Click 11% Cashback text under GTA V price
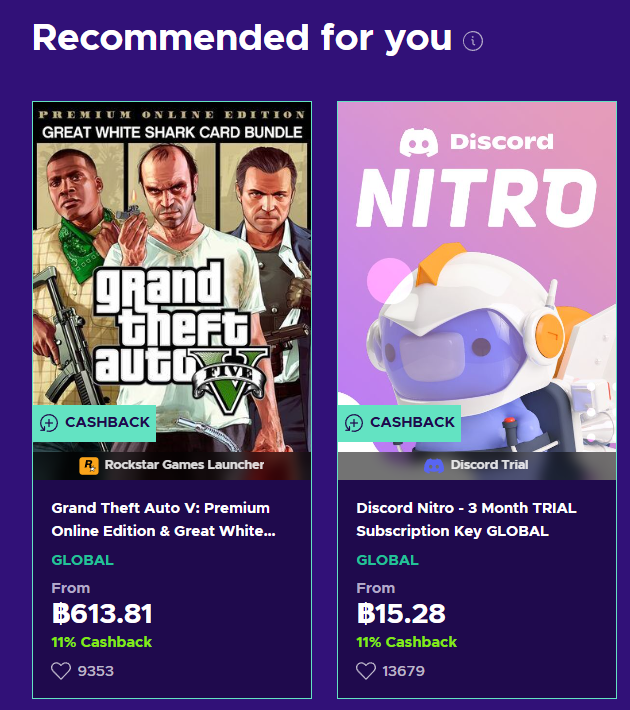 coord(100,642)
